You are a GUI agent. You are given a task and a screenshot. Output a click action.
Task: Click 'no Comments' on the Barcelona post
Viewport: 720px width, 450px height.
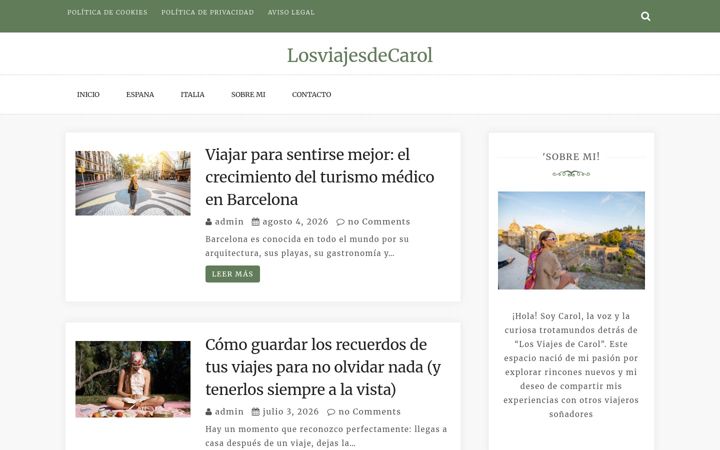click(379, 222)
